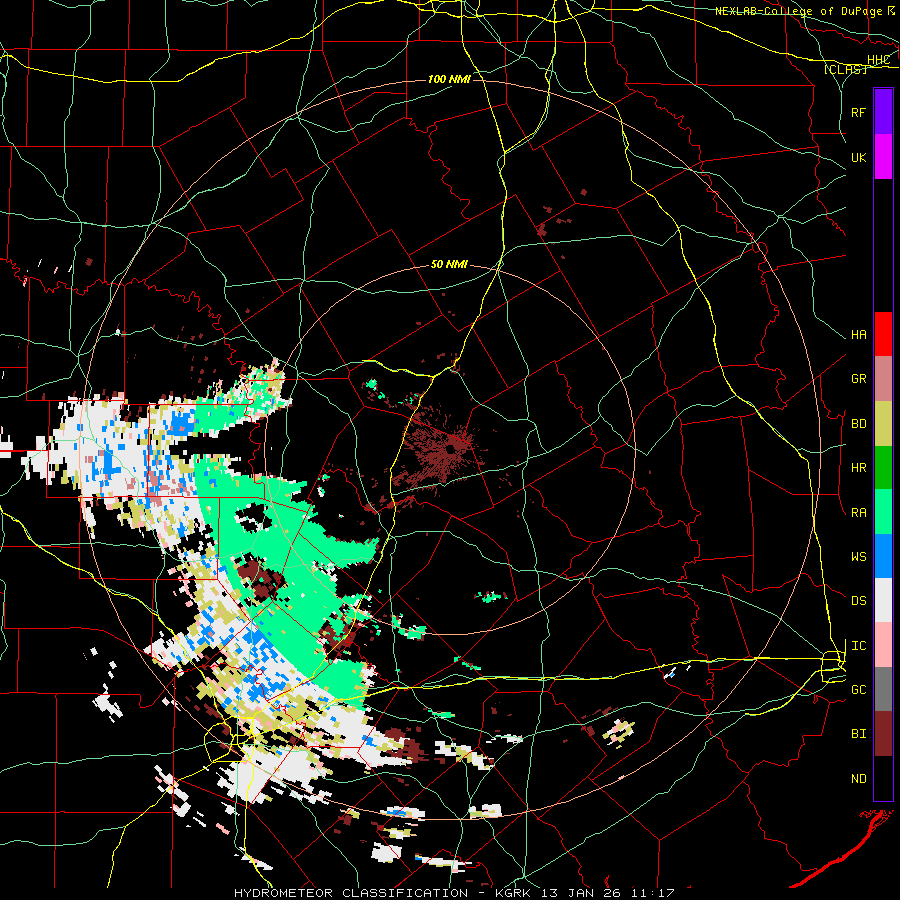Image resolution: width=900 pixels, height=900 pixels.
Task: Click the UK legend label
Action: click(x=858, y=157)
